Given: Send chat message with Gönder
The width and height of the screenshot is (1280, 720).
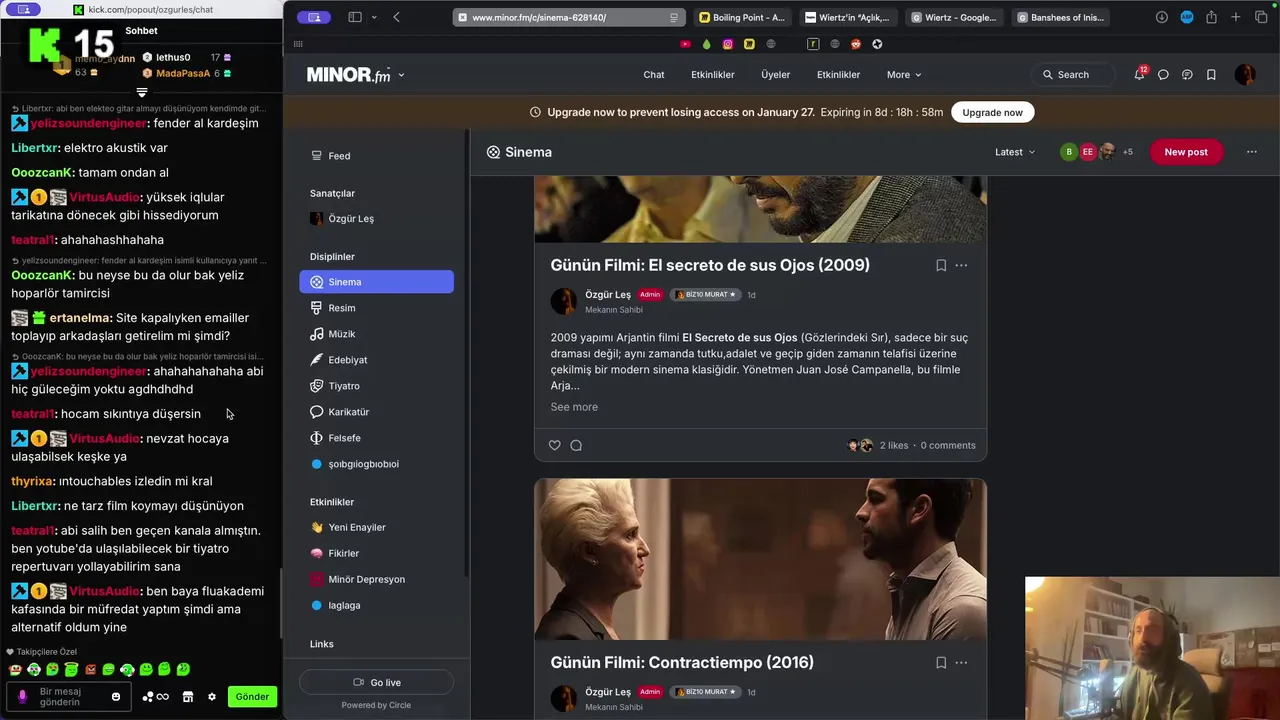Looking at the screenshot, I should point(252,697).
